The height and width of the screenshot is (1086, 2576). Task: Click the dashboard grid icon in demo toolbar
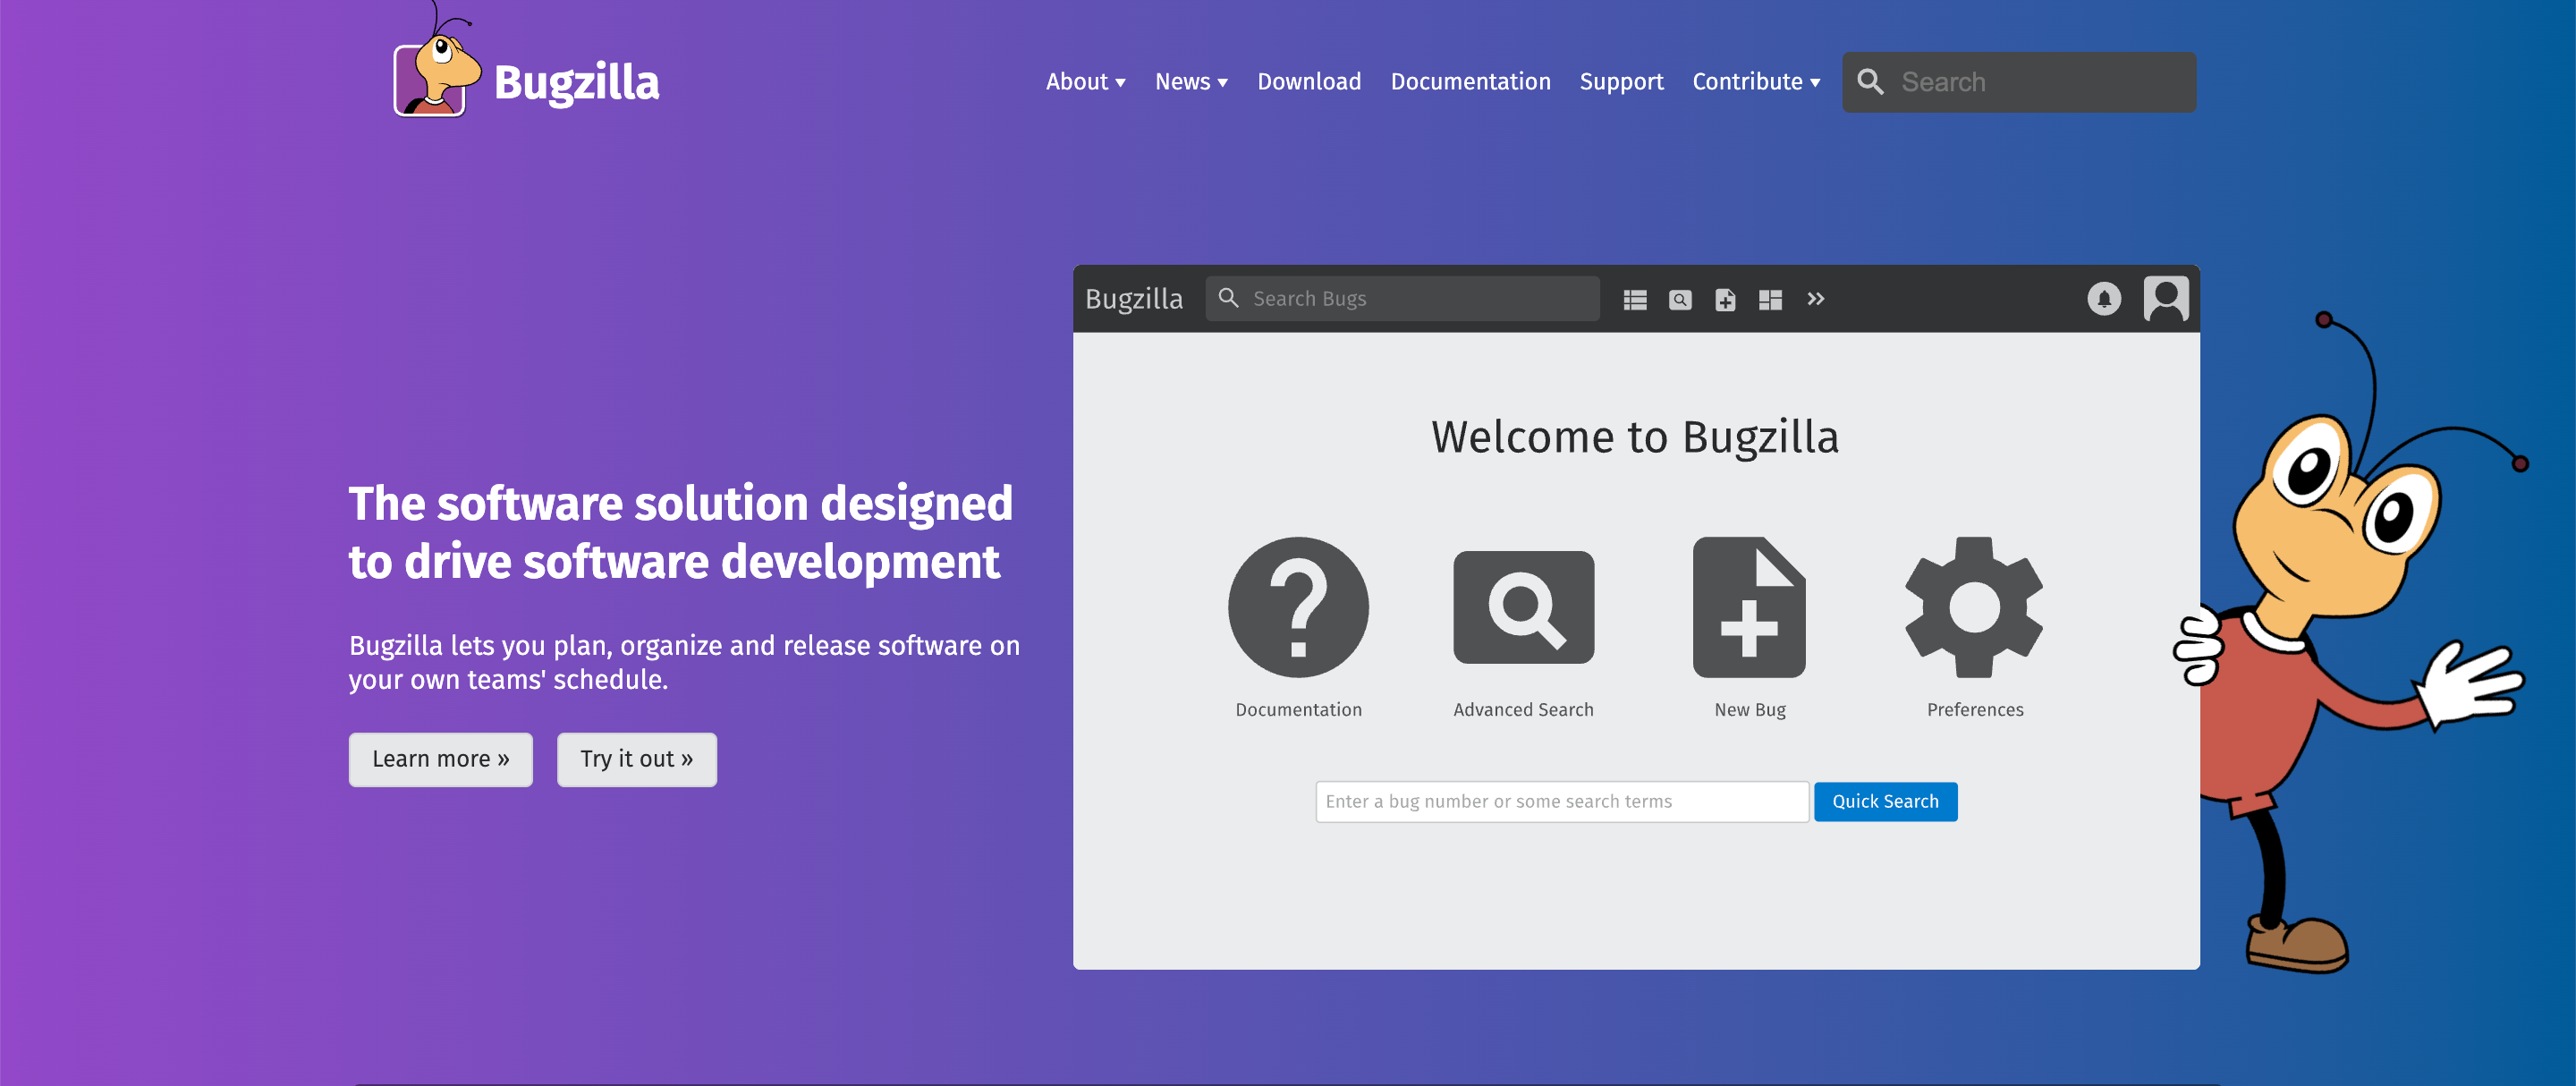pos(1770,299)
